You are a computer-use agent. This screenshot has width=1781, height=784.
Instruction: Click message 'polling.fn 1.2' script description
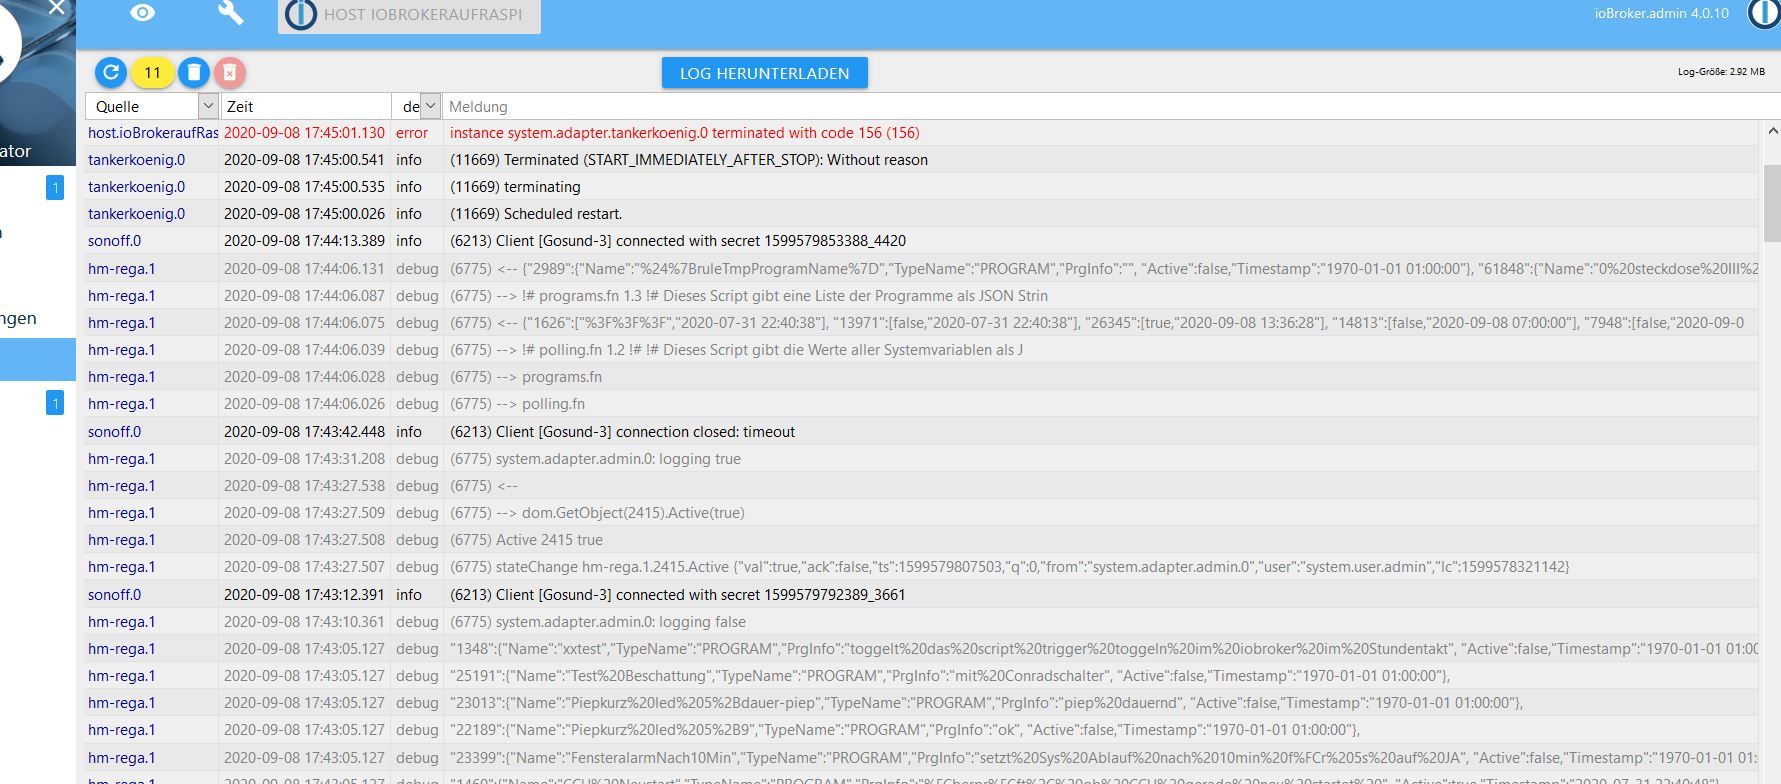click(x=736, y=349)
